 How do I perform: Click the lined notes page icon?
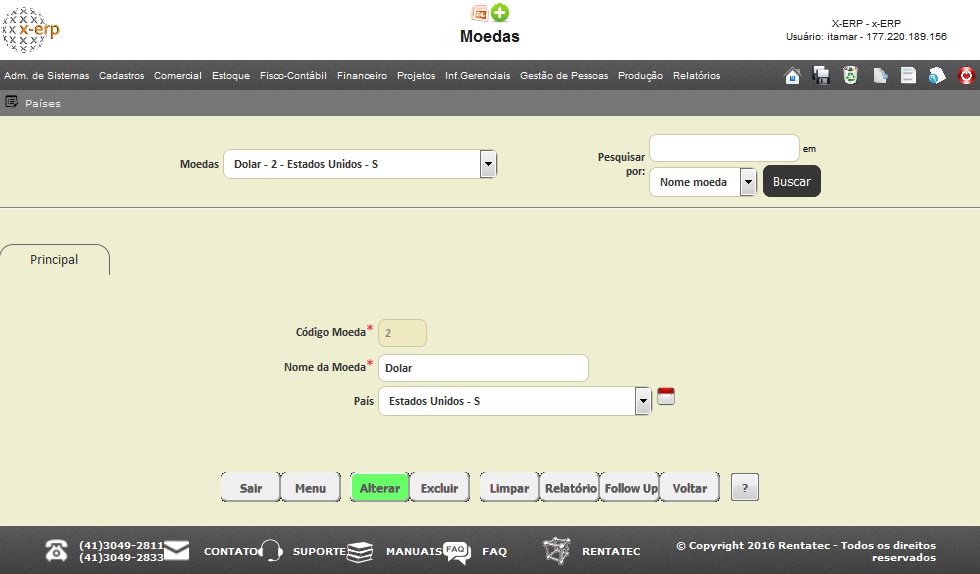[908, 76]
